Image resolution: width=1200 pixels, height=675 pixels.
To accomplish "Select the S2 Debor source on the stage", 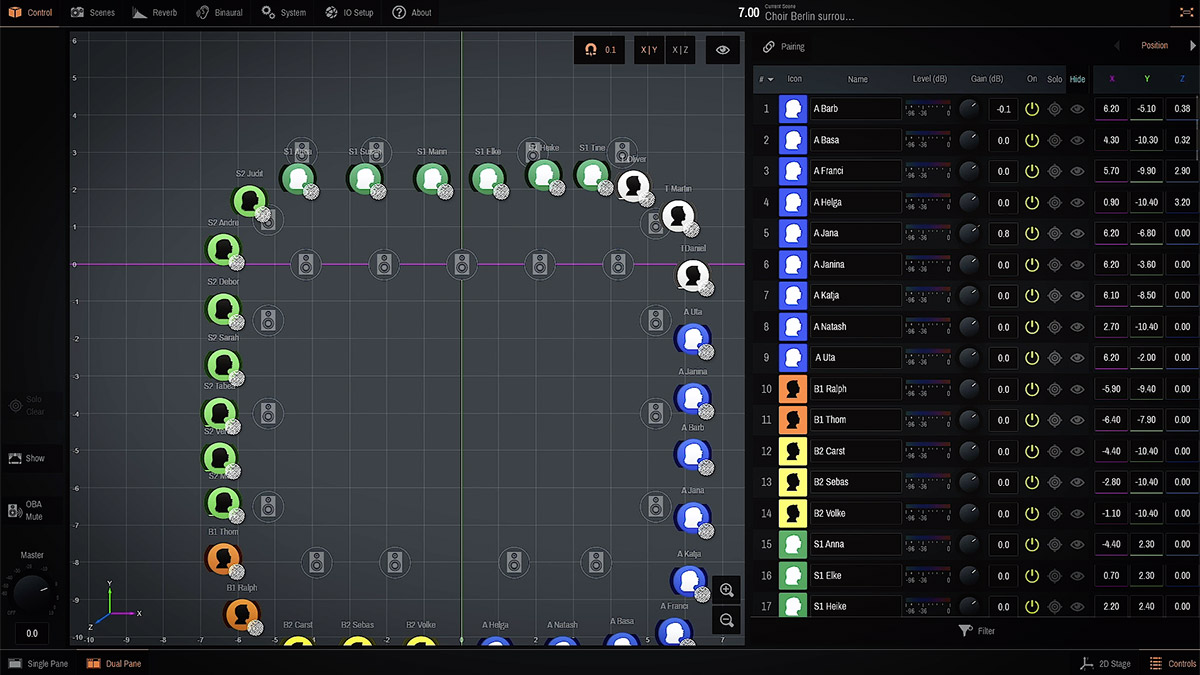I will coord(223,309).
